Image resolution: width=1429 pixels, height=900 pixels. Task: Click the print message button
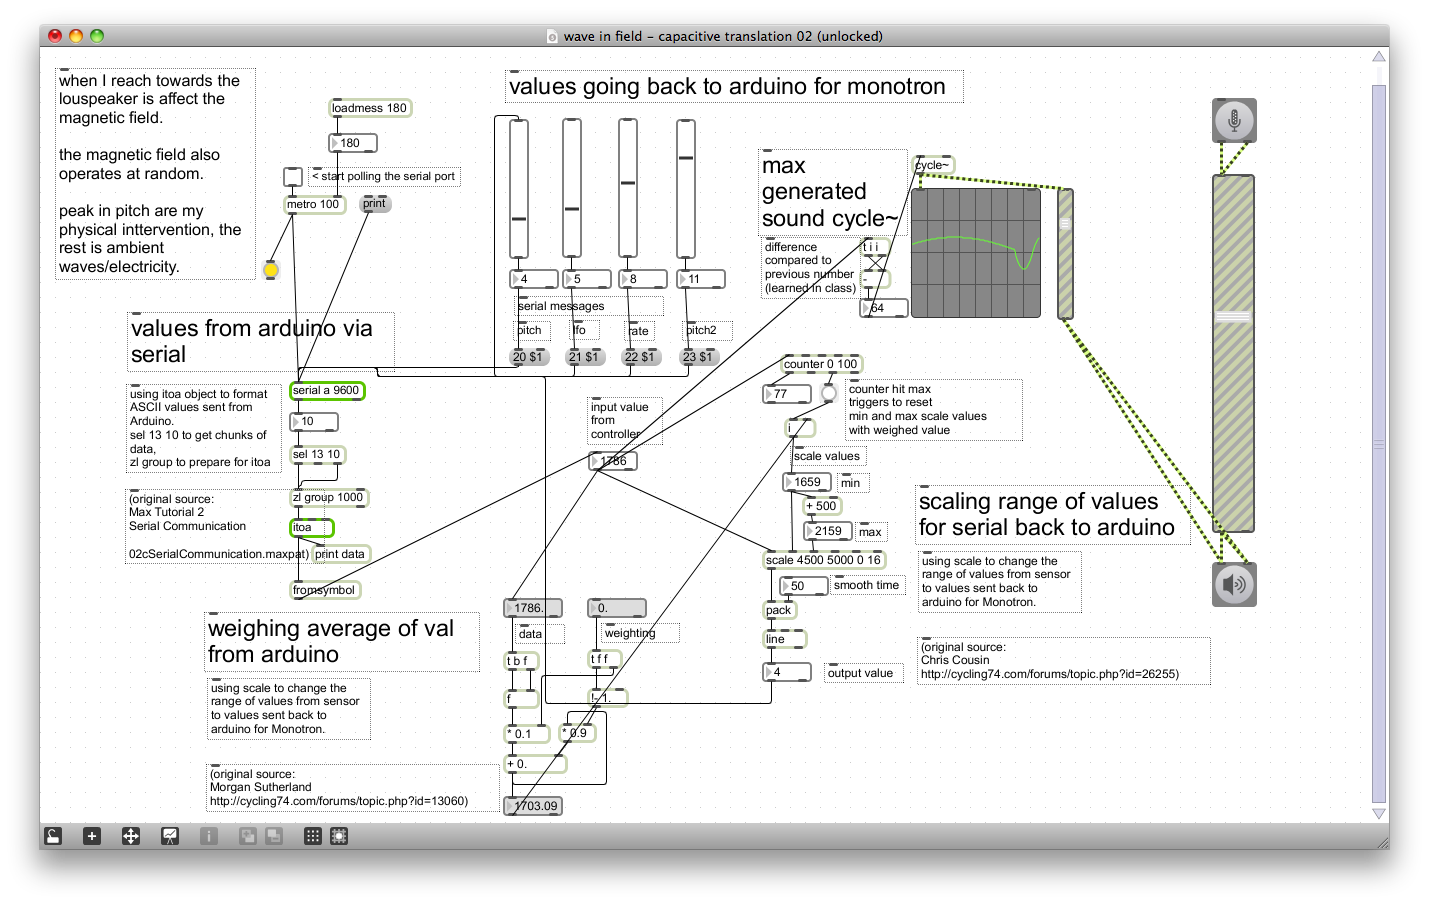375,204
